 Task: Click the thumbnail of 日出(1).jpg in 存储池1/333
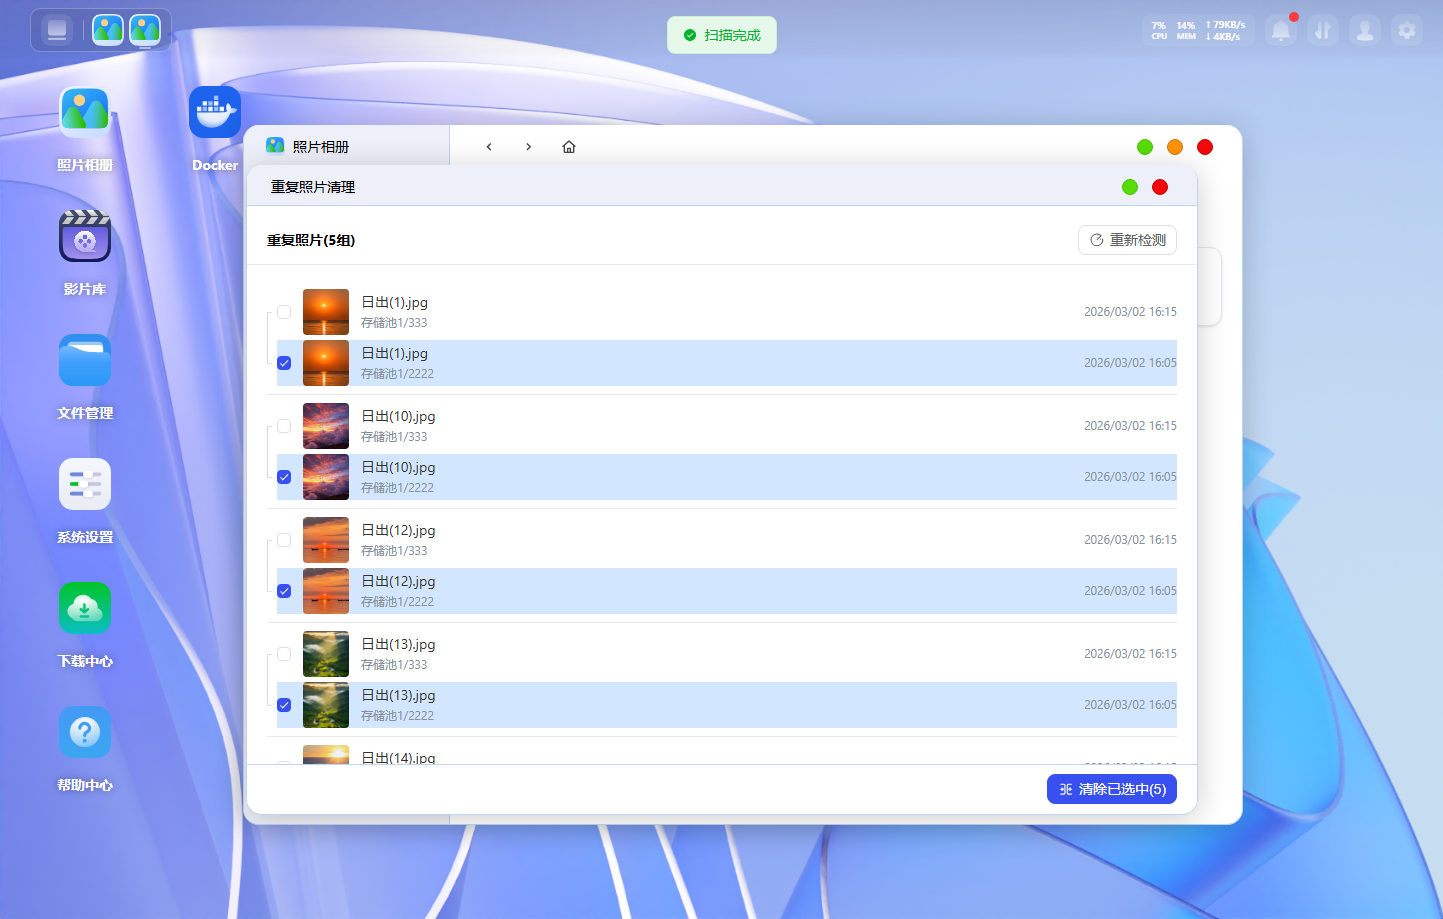click(x=326, y=312)
